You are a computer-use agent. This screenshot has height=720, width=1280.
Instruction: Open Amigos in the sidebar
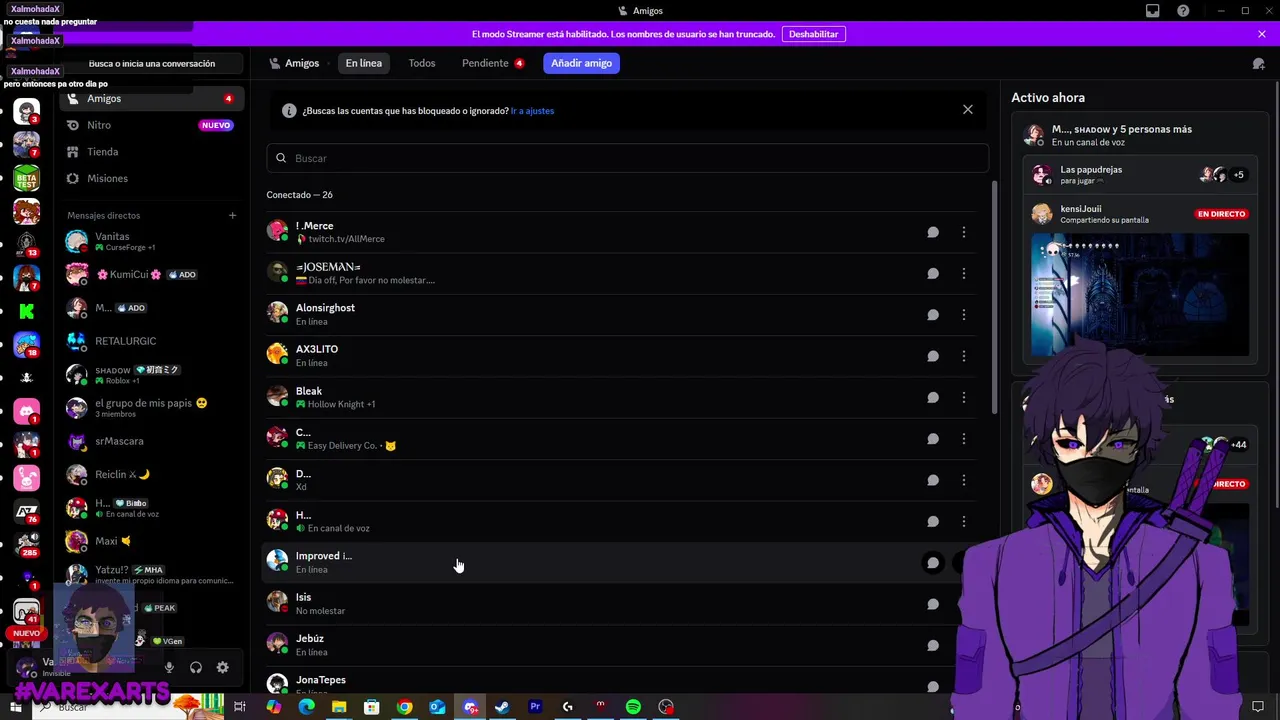(x=150, y=99)
